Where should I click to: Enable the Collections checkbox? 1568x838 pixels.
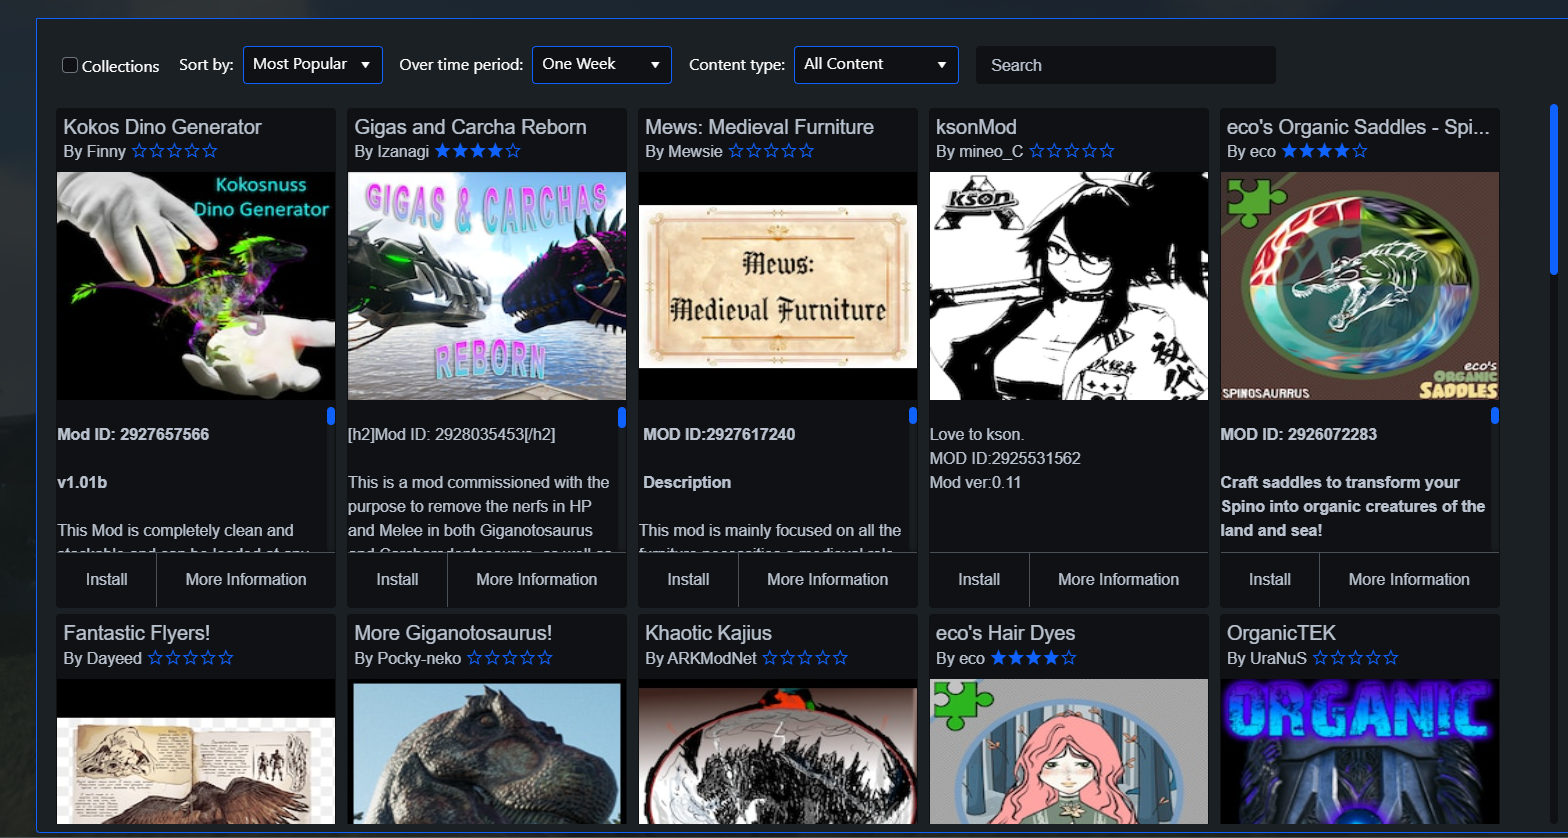click(70, 65)
